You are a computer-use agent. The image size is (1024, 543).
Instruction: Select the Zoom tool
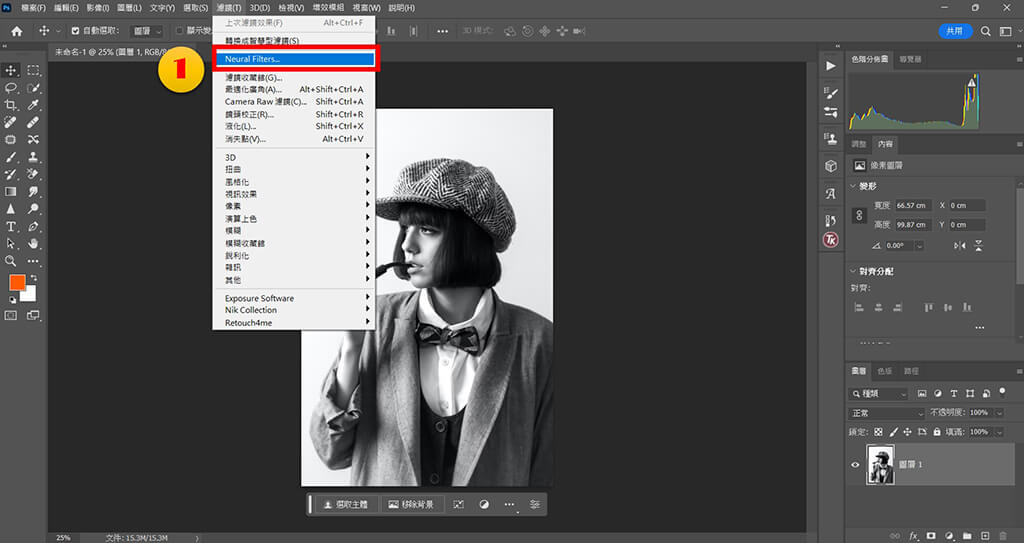tap(11, 261)
